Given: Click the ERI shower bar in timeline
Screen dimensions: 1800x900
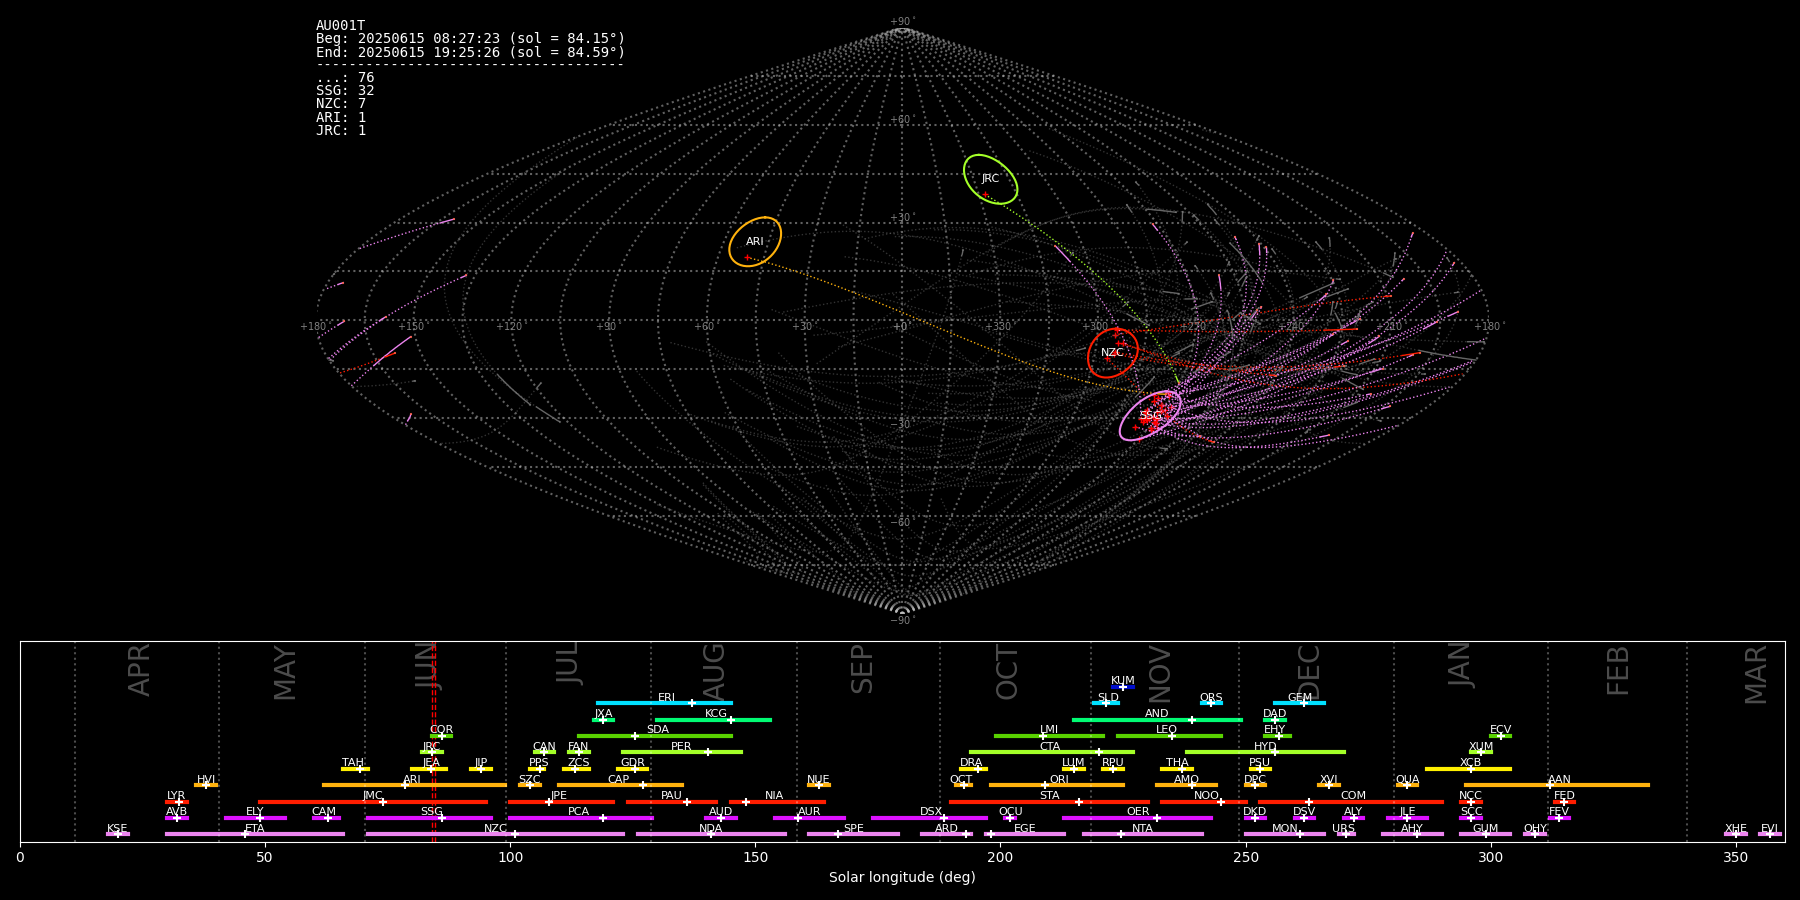Looking at the screenshot, I should coord(664,703).
